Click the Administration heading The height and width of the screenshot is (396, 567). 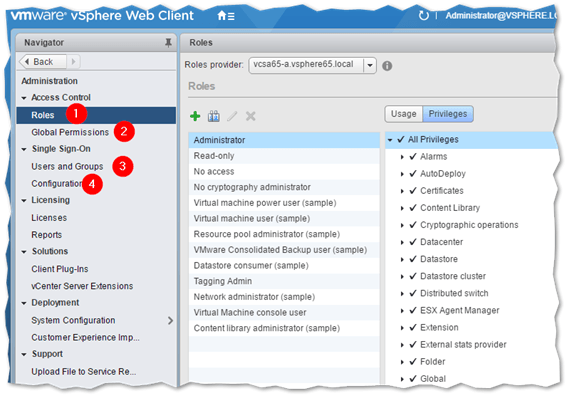50,81
